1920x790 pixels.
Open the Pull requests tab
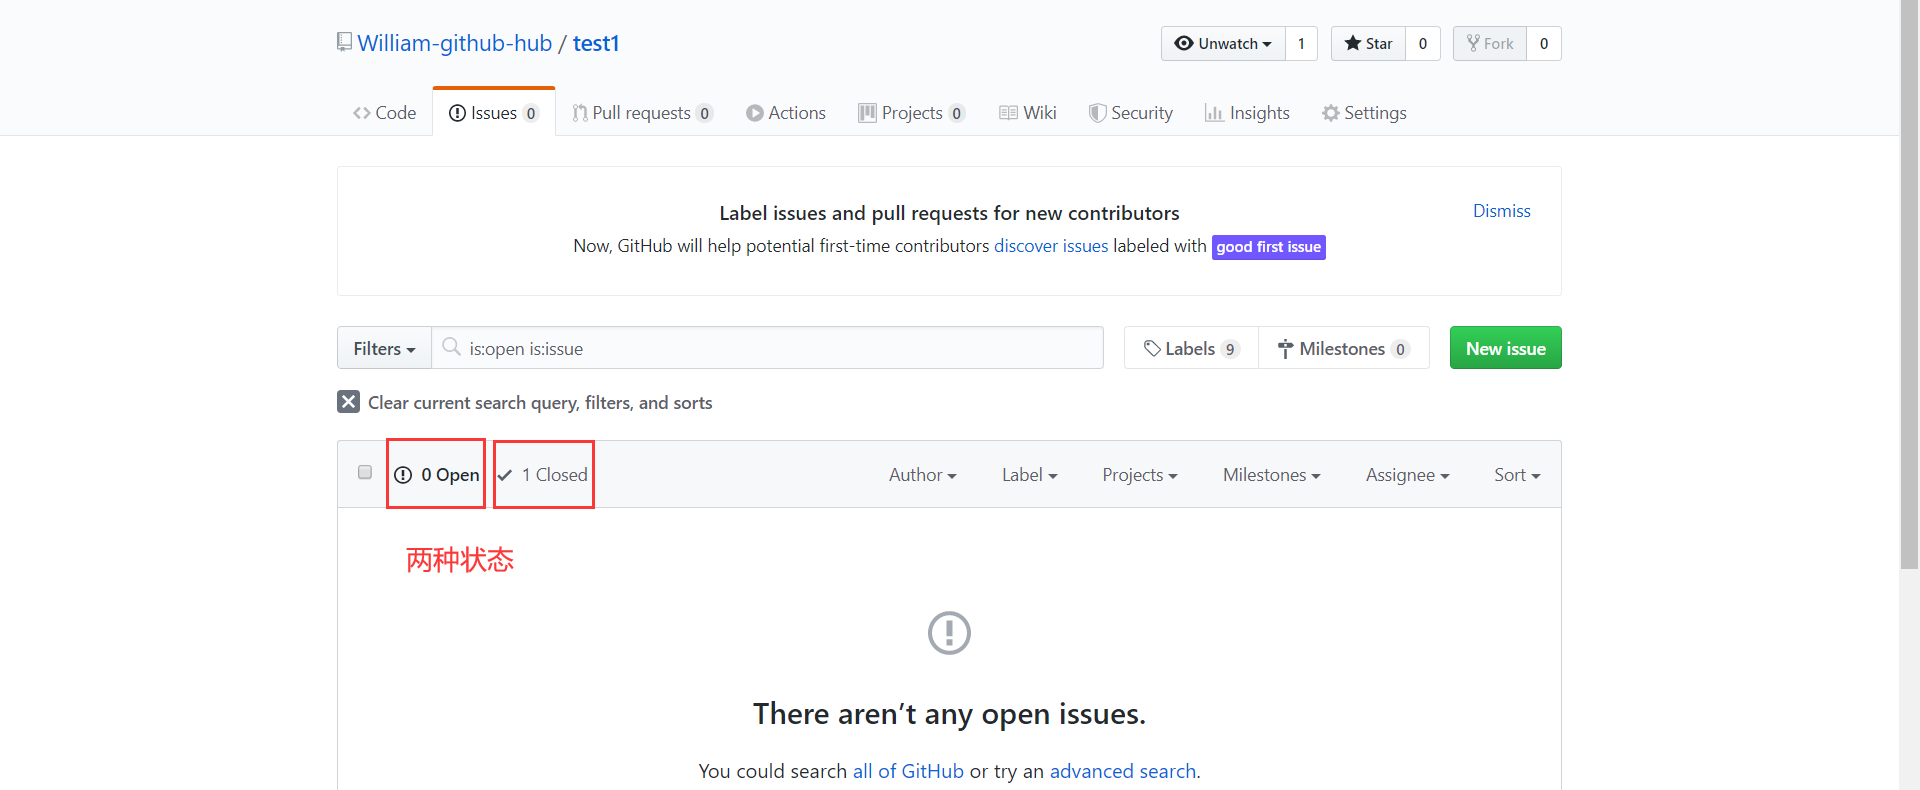click(x=642, y=113)
